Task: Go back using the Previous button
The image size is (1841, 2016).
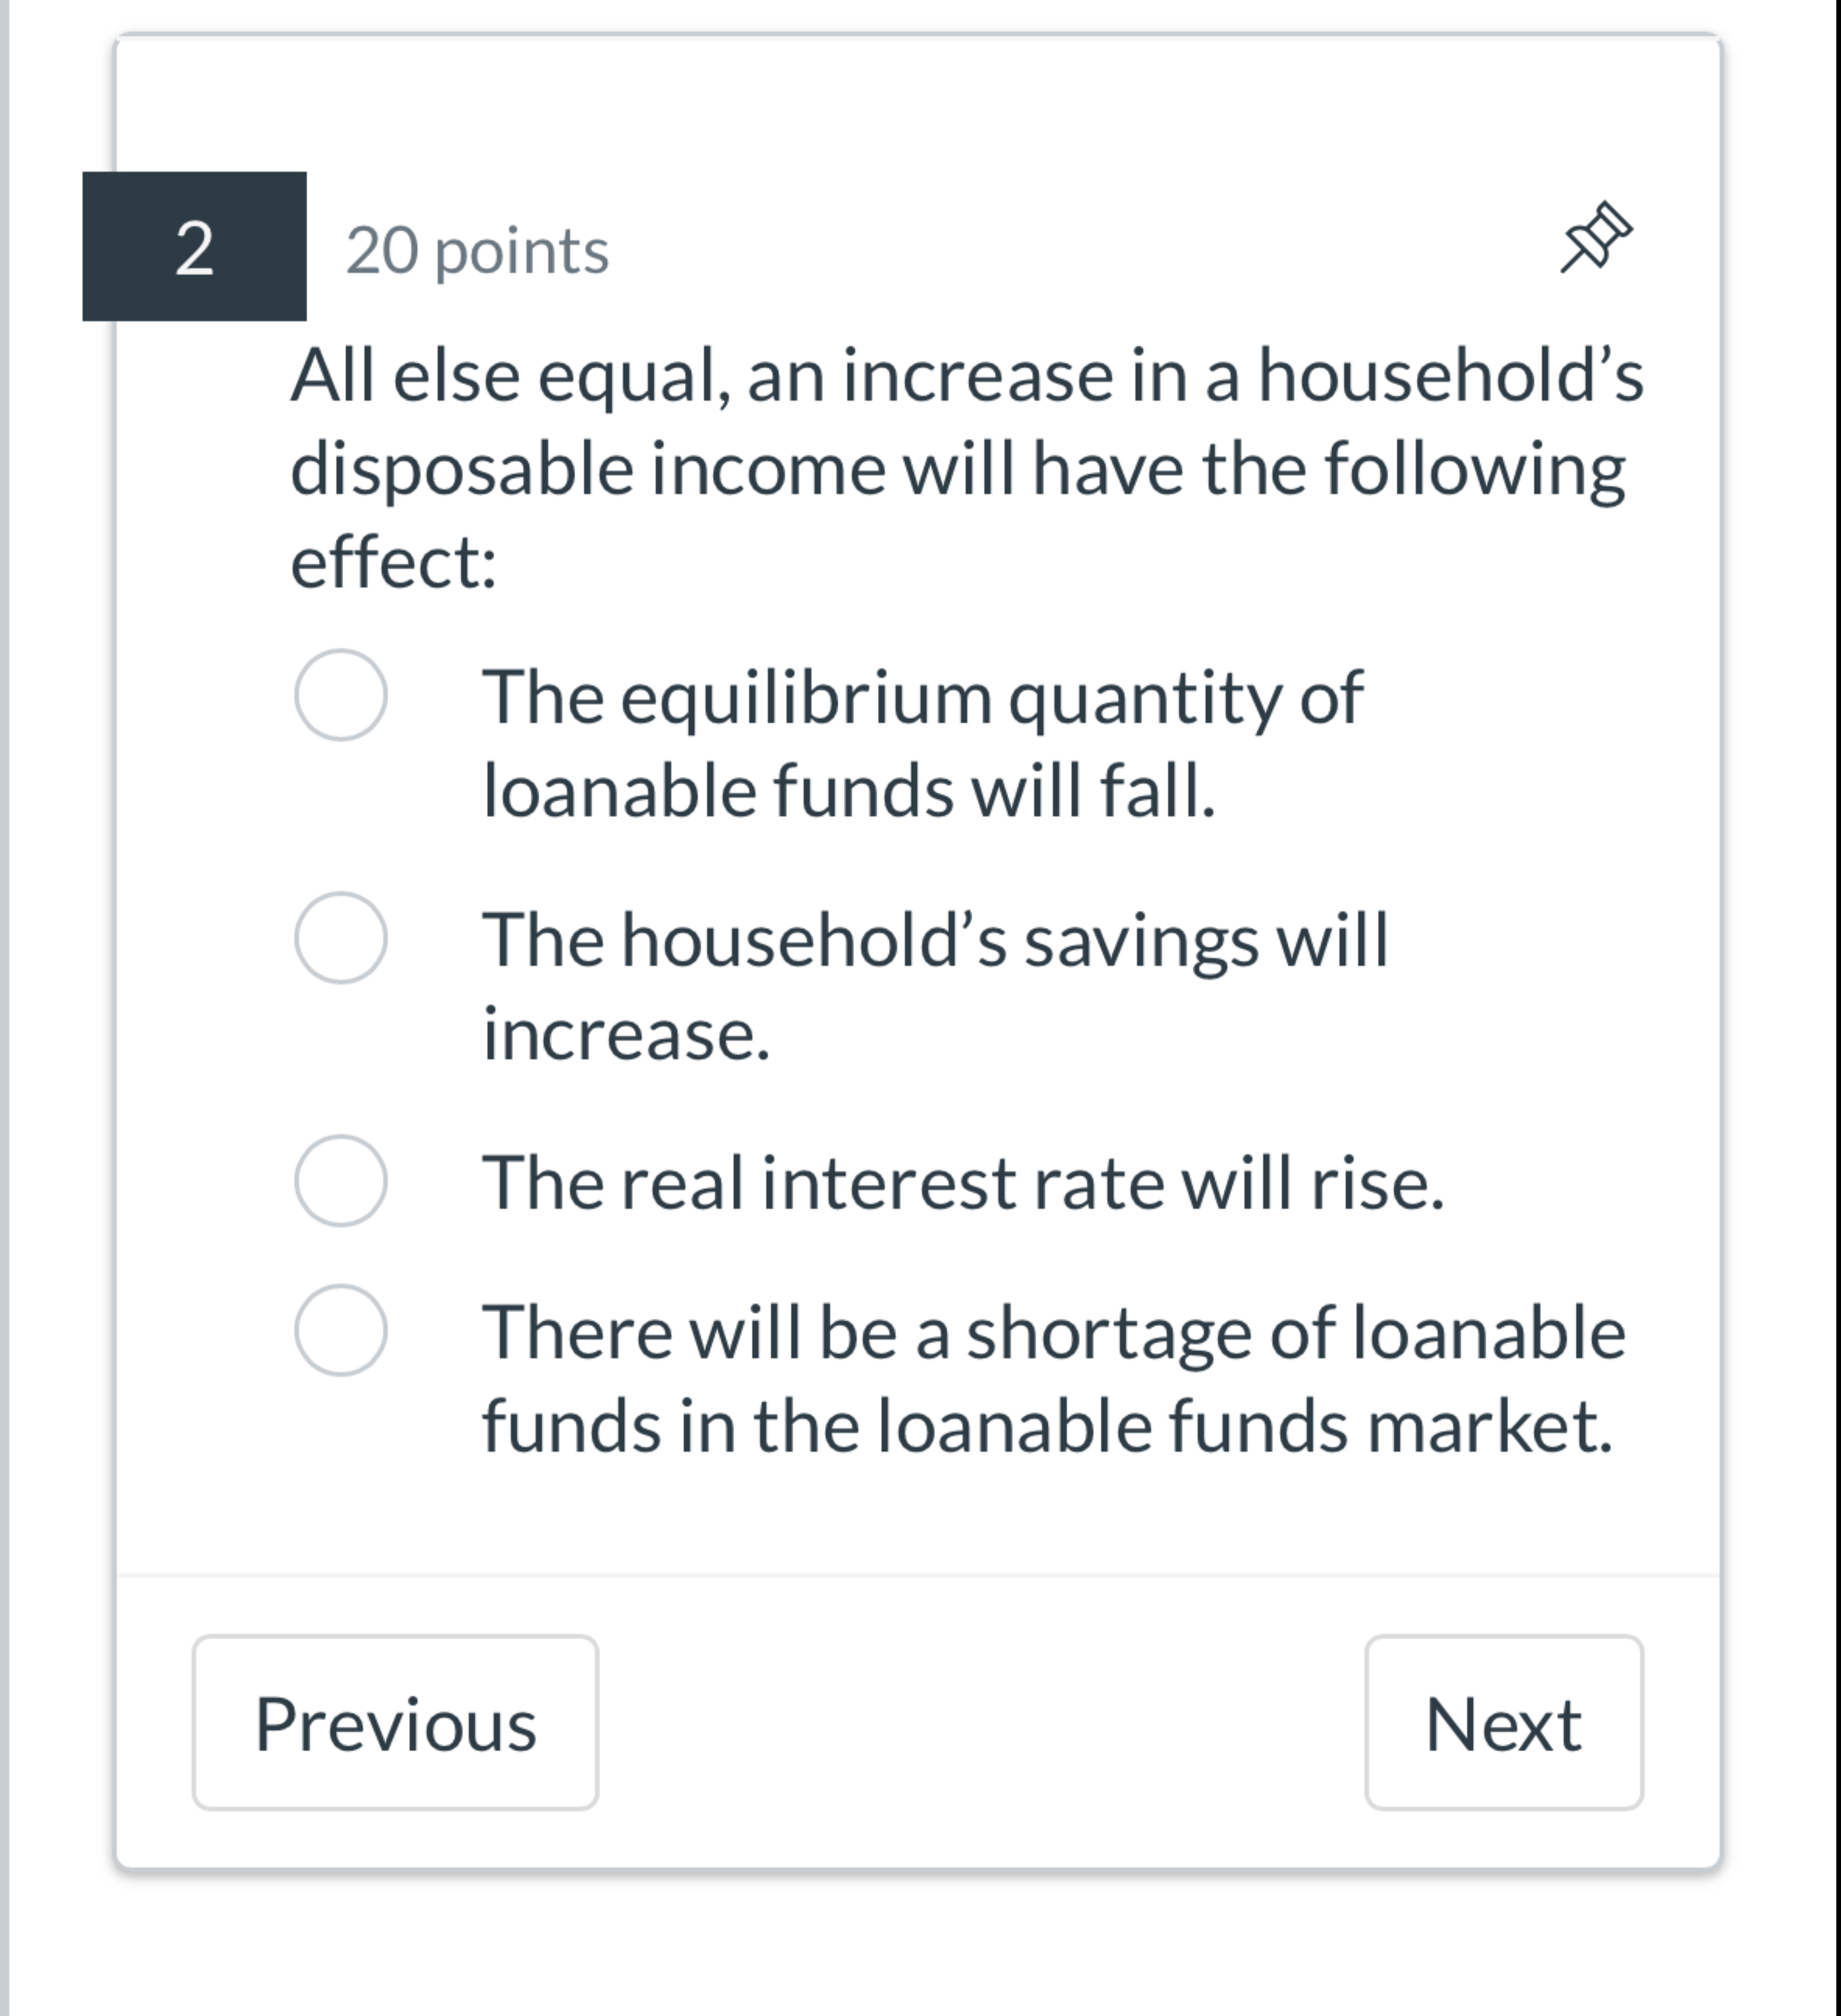Action: point(396,1726)
